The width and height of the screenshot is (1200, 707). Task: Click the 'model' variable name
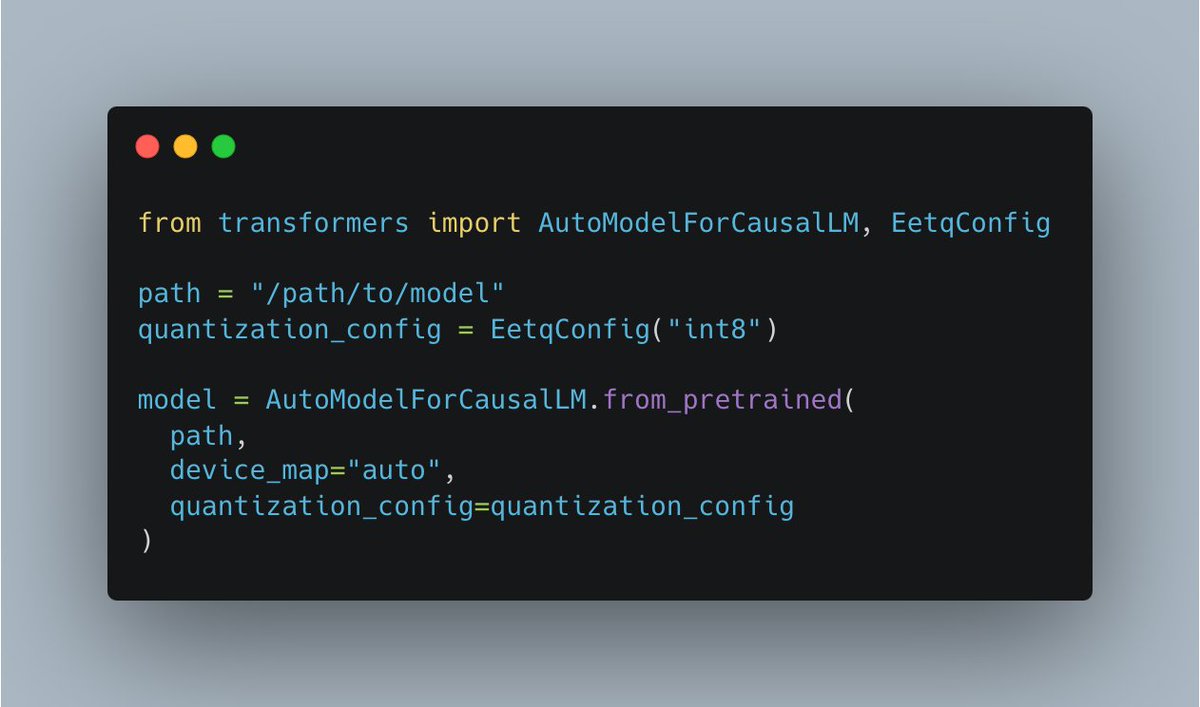177,400
